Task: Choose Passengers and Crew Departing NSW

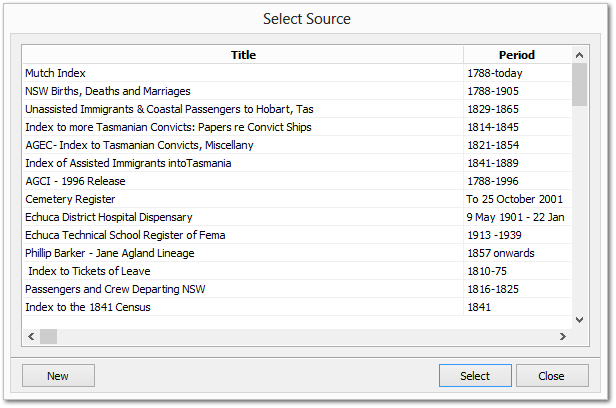Action: click(x=102, y=289)
